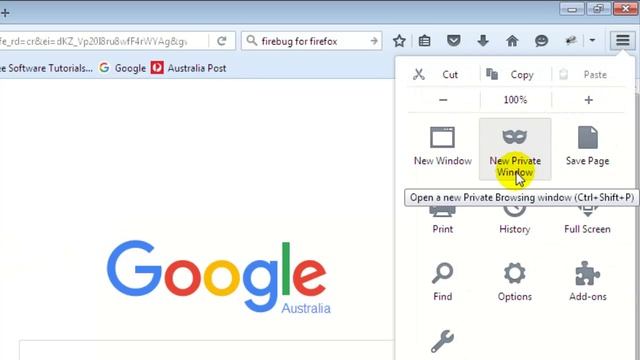Click the search magnifier icon in the search box
The image size is (640, 360).
point(252,40)
